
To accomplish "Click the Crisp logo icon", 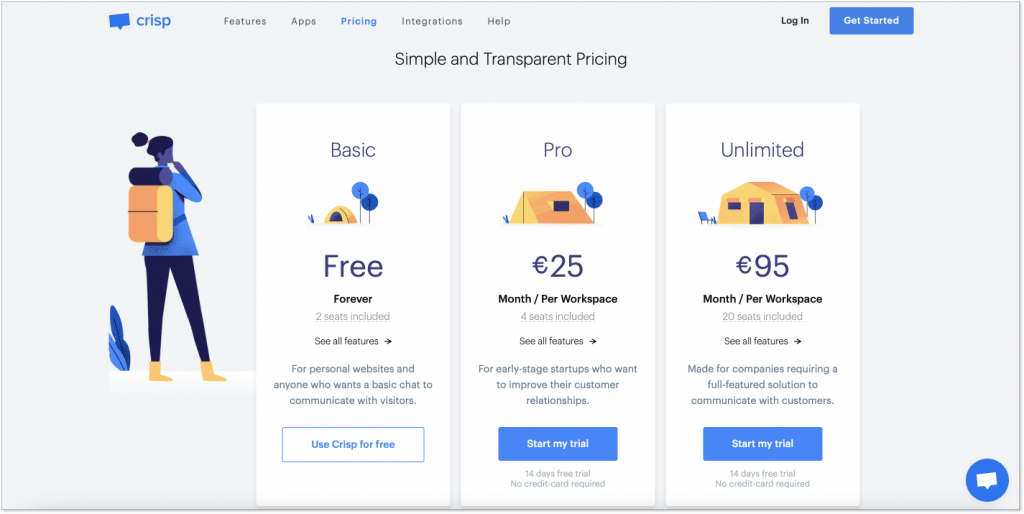I will pyautogui.click(x=120, y=21).
